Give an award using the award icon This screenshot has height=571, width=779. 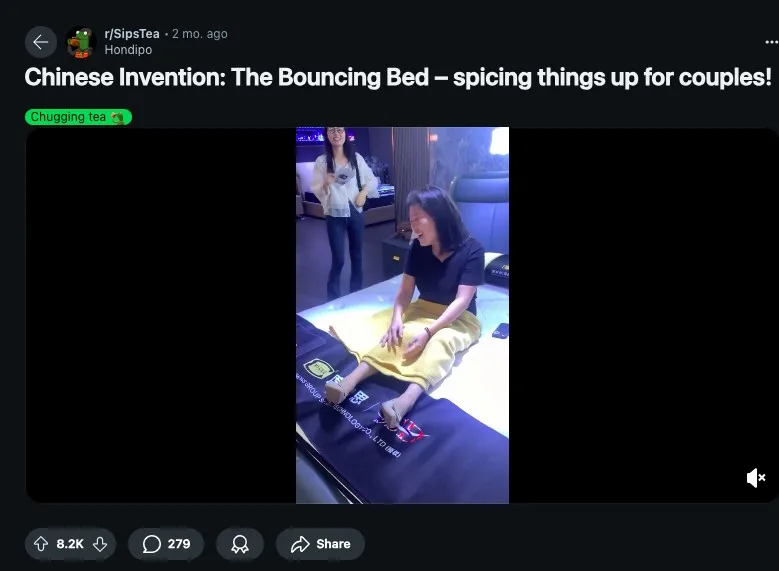(240, 544)
